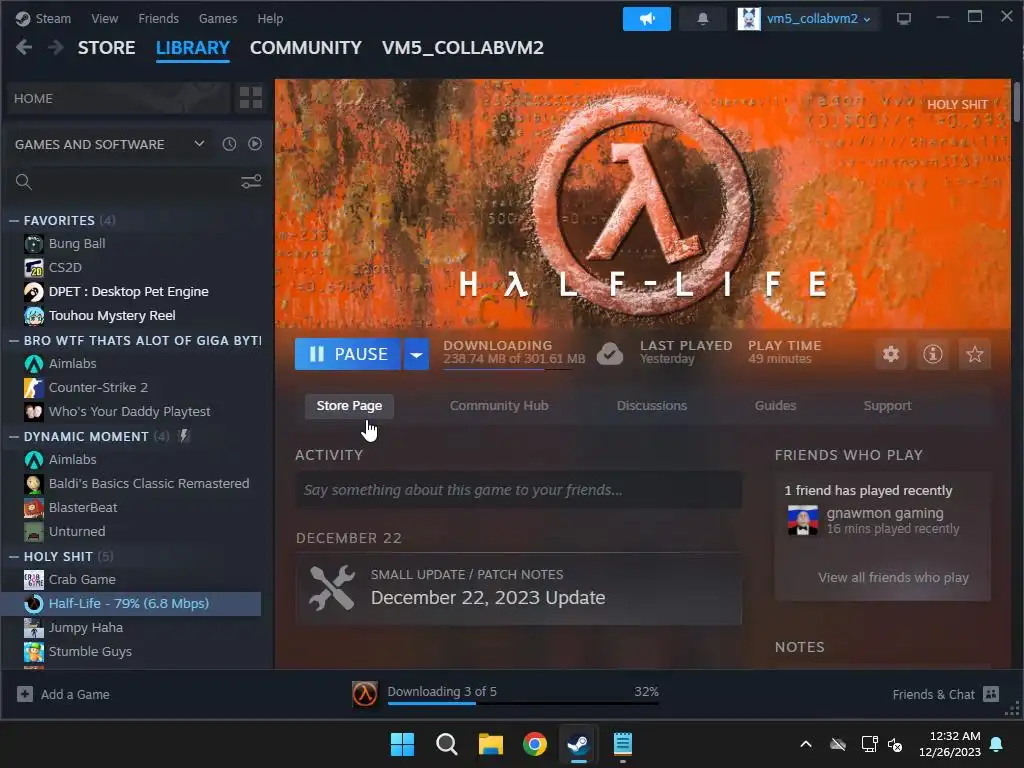Screen dimensions: 1024x768
Task: Open the Support link
Action: (x=888, y=406)
